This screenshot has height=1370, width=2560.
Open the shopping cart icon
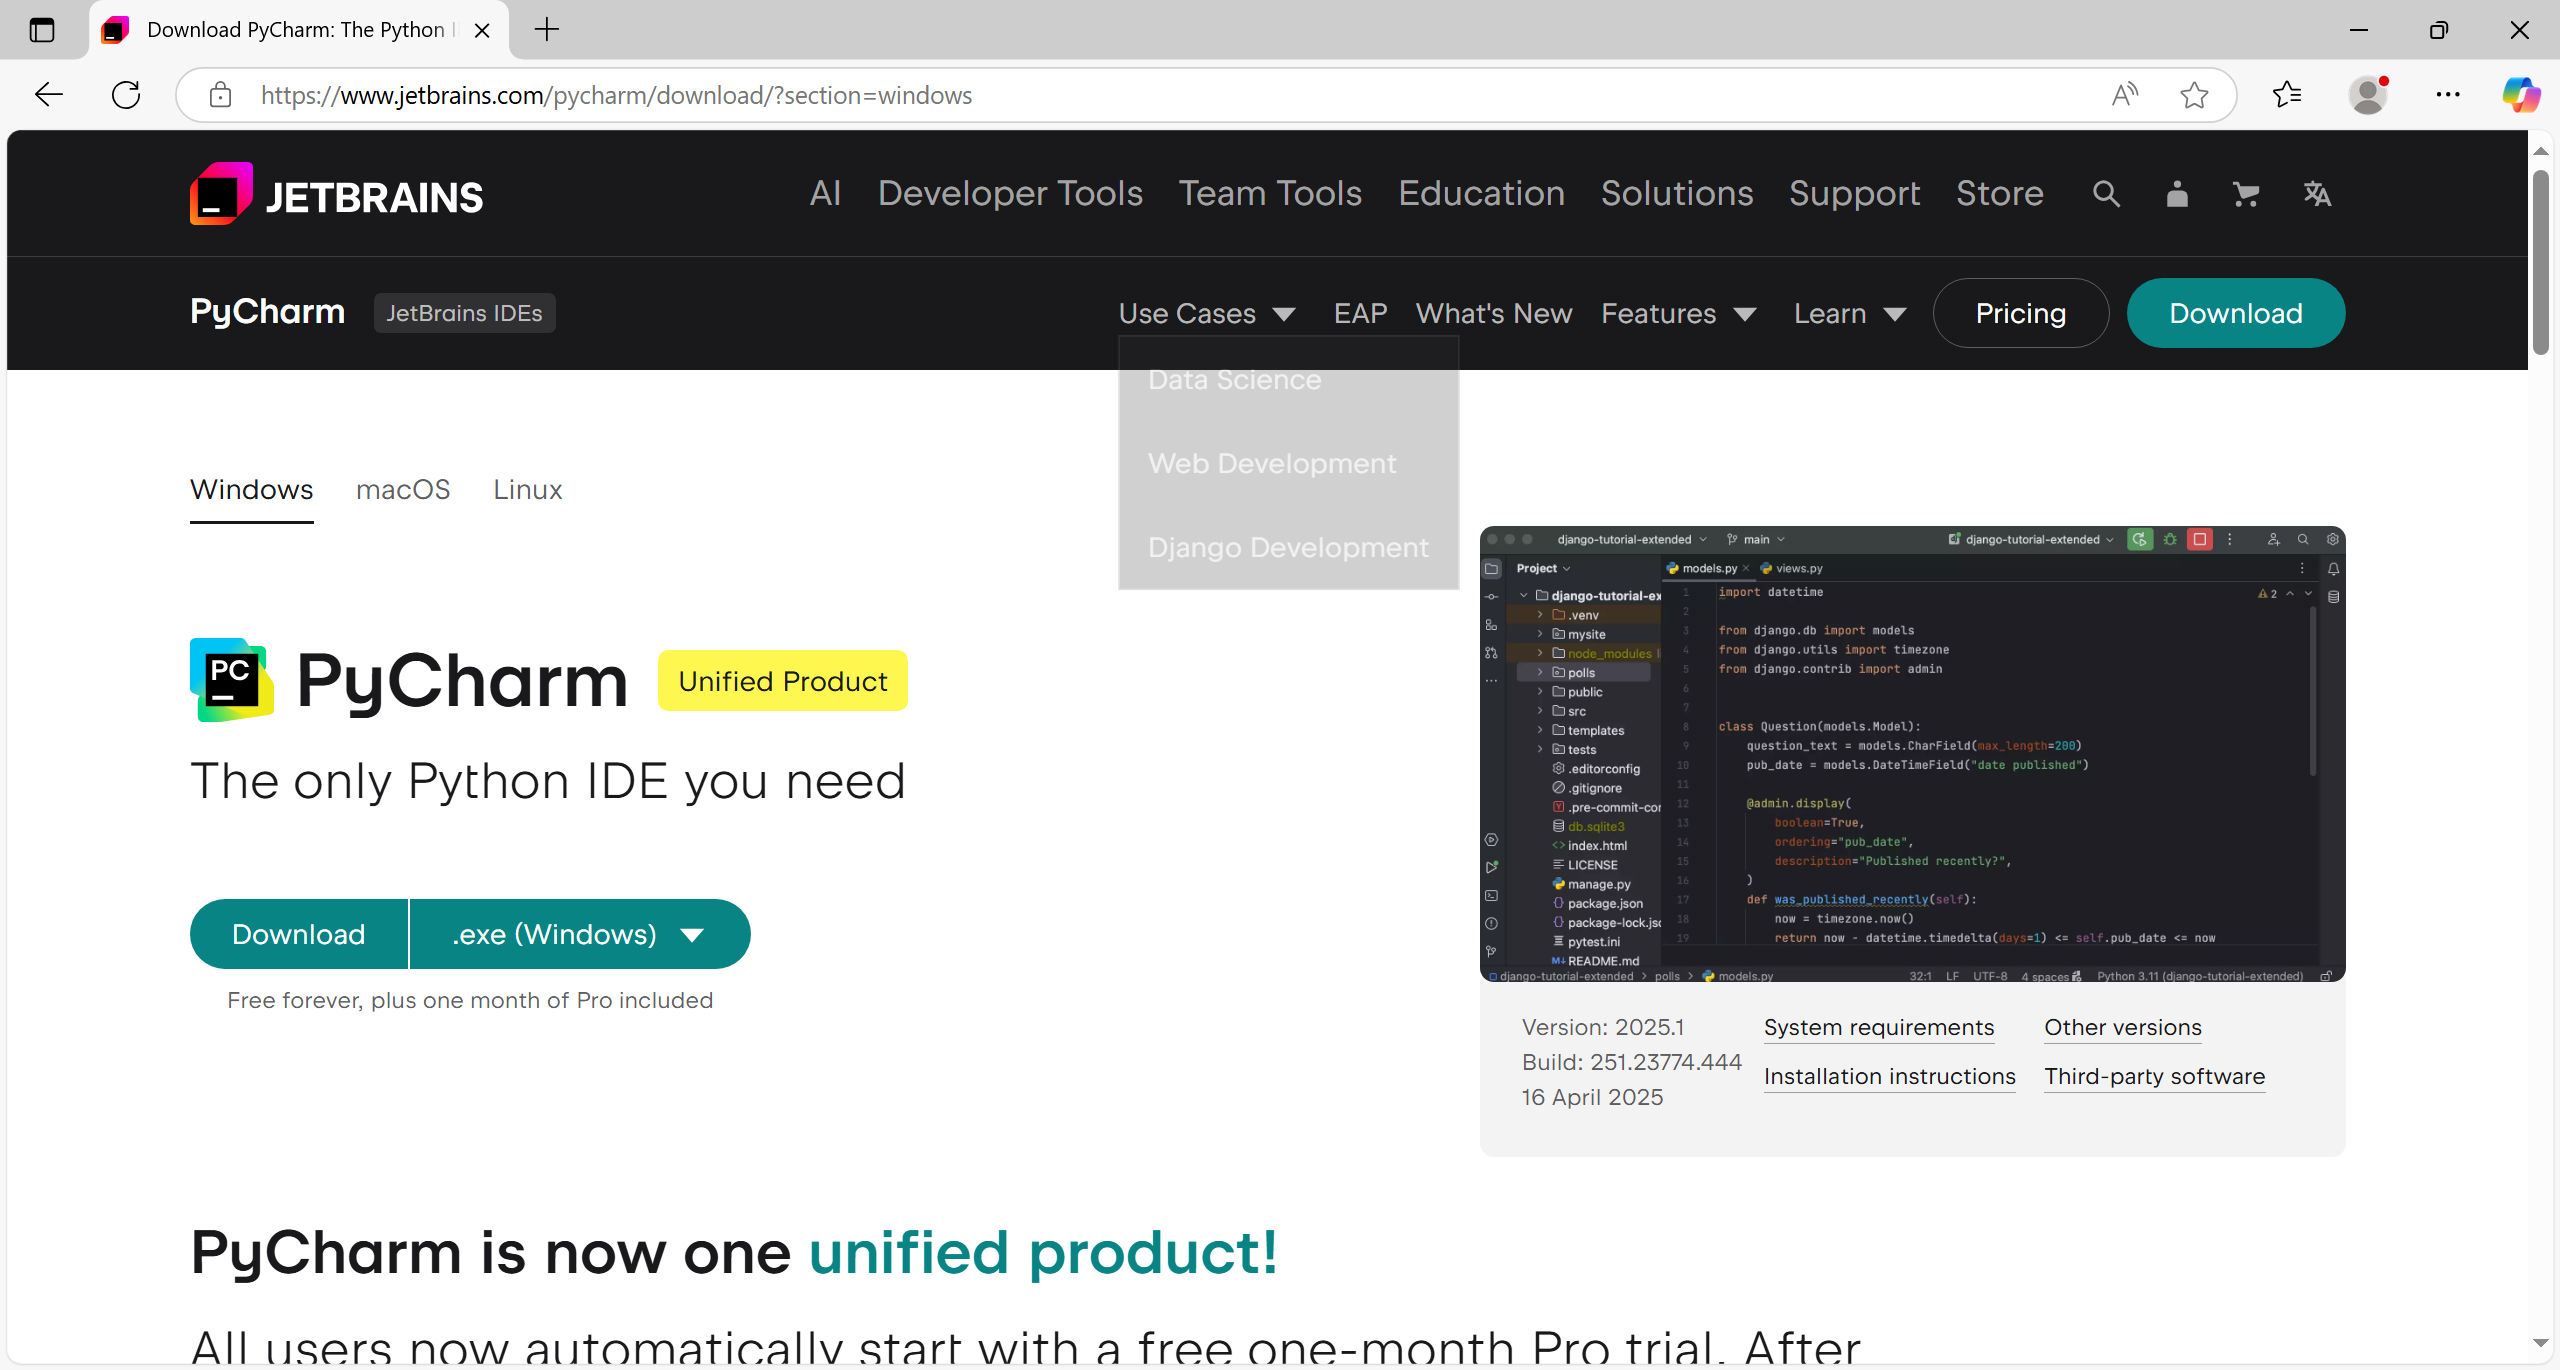coord(2246,194)
